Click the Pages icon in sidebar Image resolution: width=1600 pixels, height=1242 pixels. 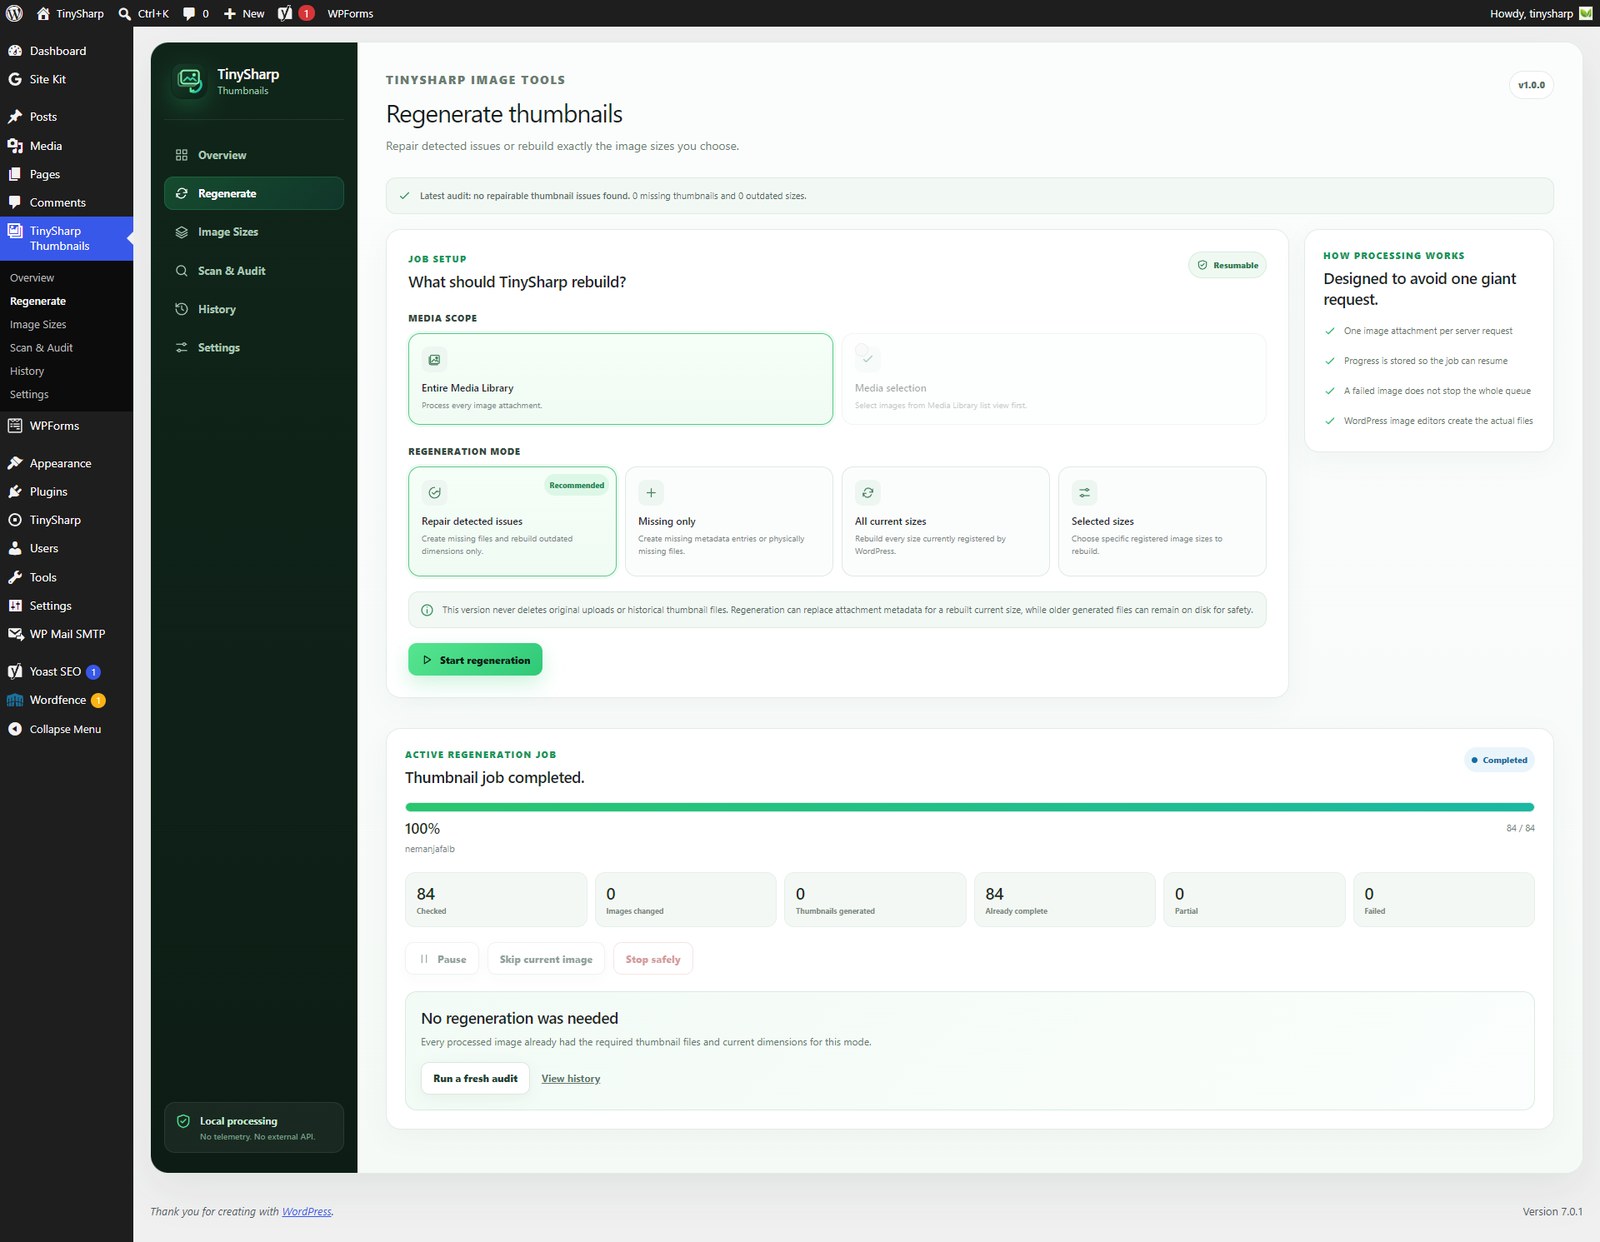point(15,174)
